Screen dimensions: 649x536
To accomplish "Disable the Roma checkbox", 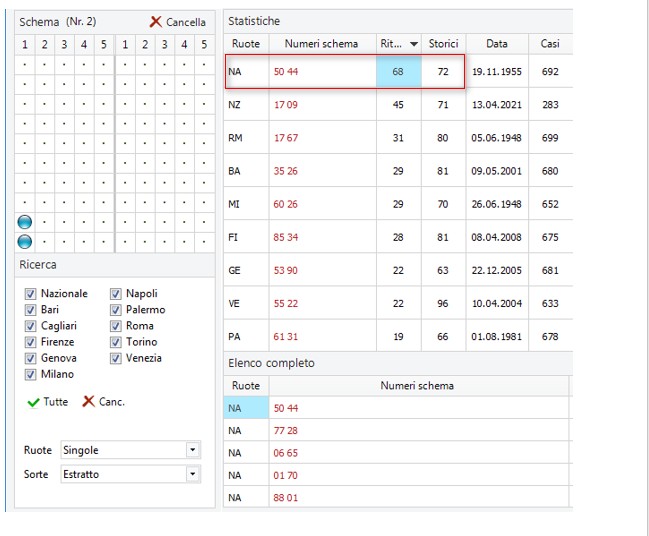I will [x=115, y=326].
